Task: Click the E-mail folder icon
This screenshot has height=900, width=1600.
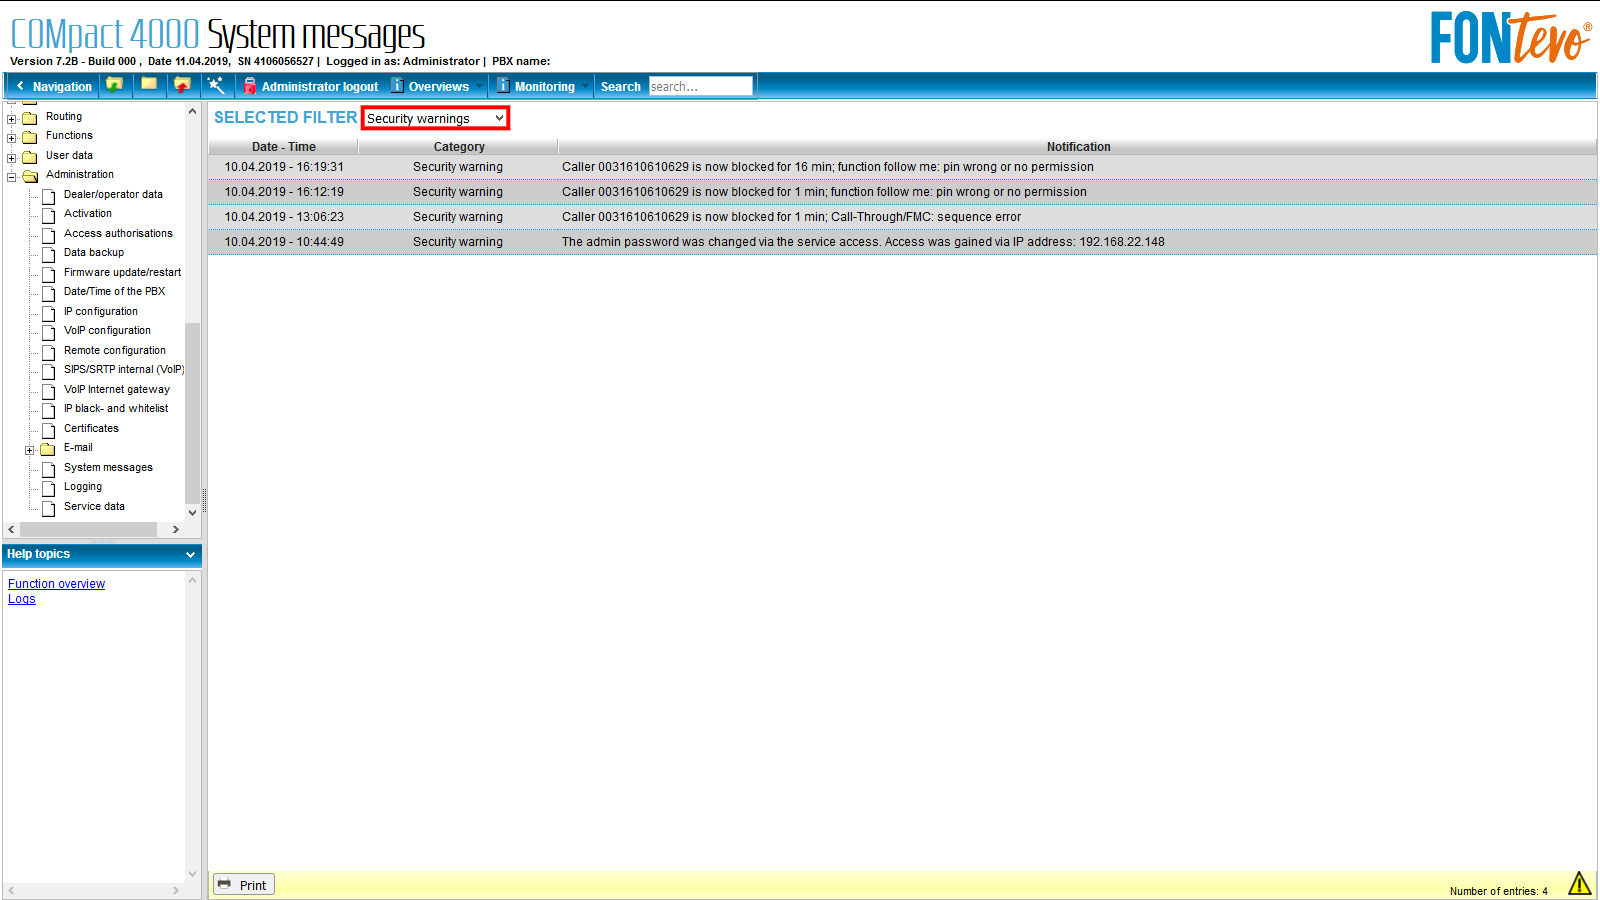Action: point(48,449)
